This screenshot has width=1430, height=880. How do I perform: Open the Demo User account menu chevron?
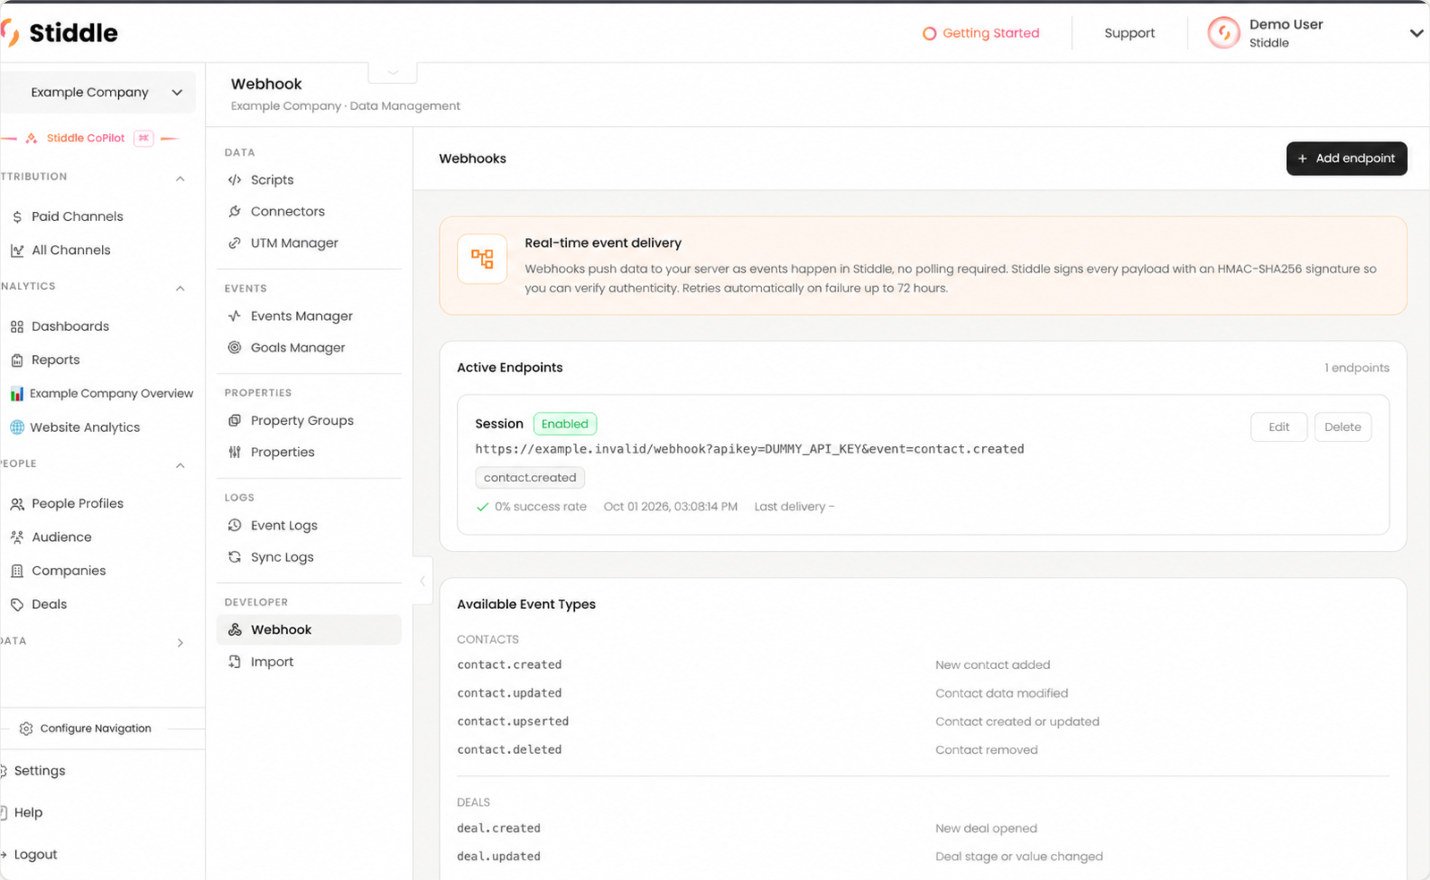tap(1416, 33)
